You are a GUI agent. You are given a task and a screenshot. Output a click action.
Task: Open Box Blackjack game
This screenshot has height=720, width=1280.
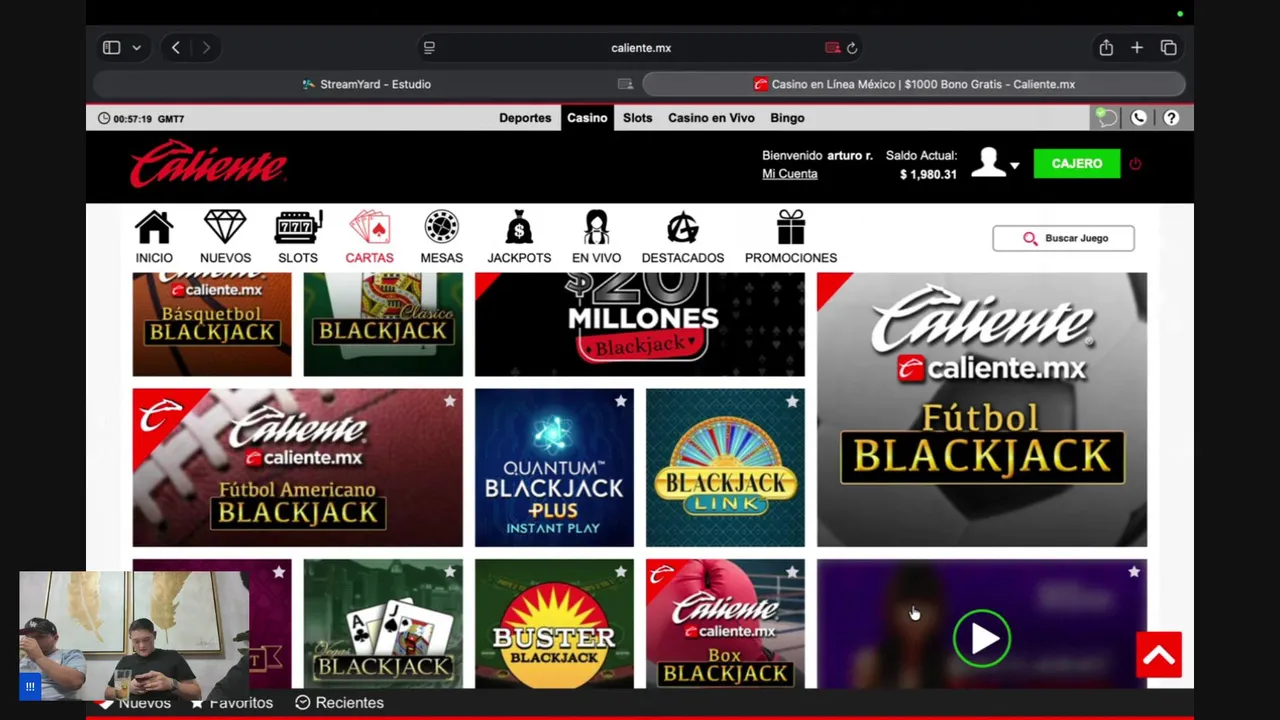725,624
